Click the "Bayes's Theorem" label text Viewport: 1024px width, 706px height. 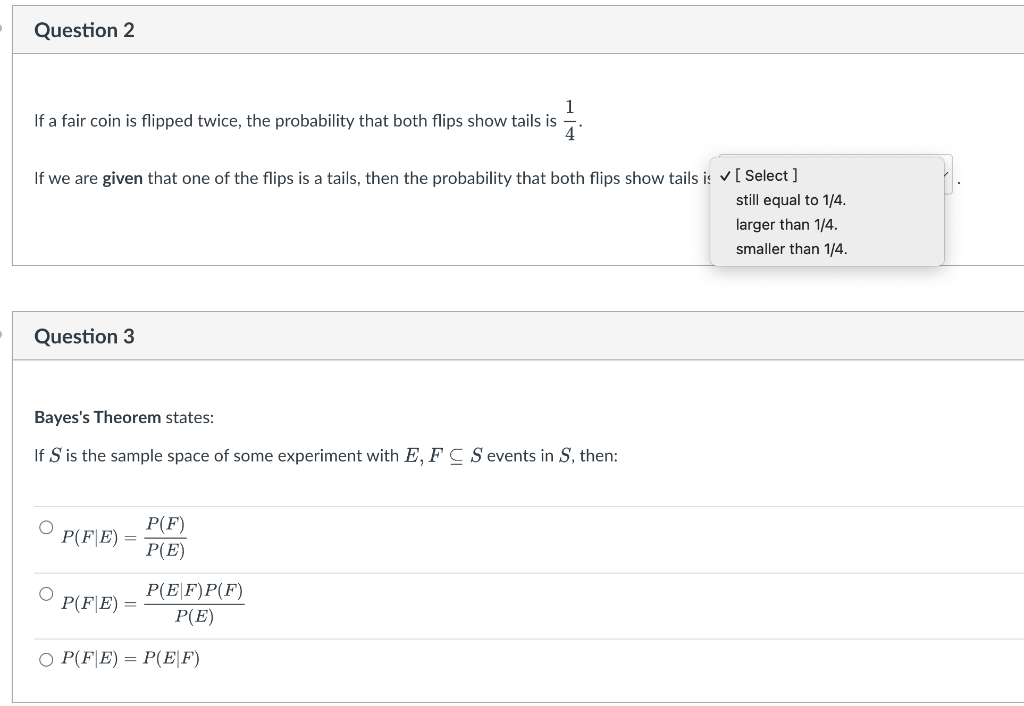click(x=96, y=416)
